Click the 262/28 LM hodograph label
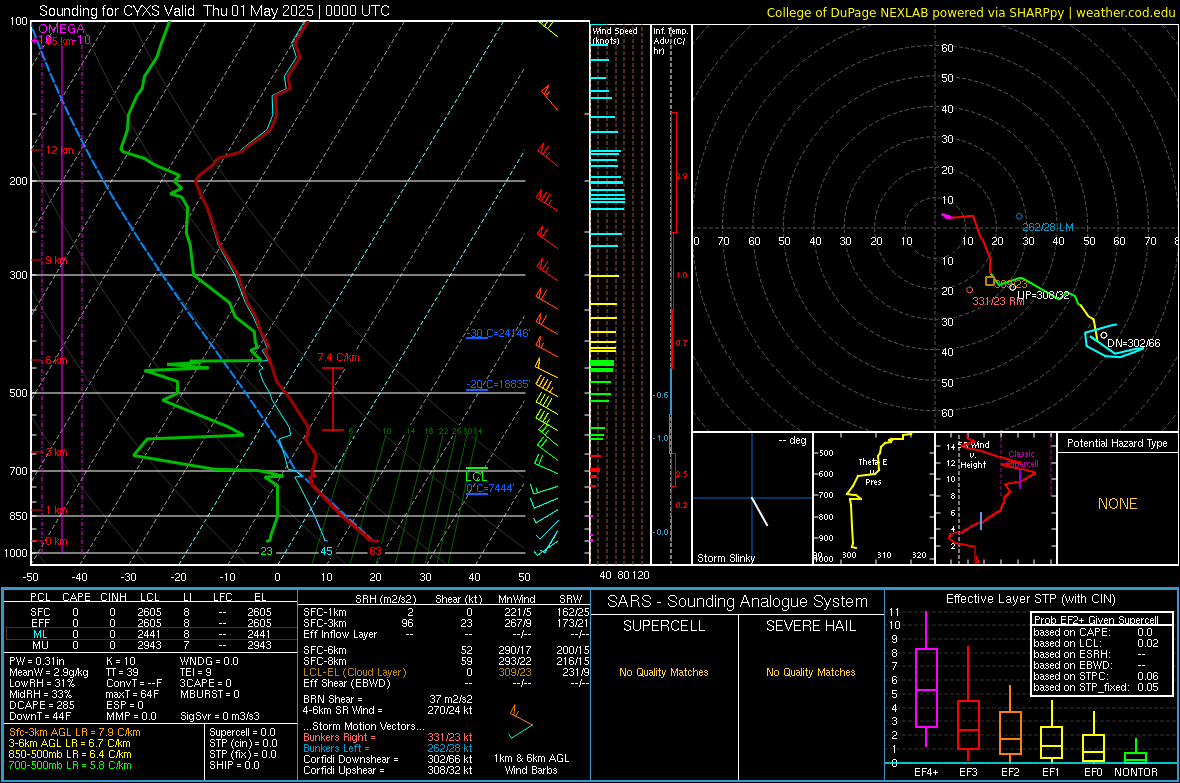Image resolution: width=1180 pixels, height=783 pixels. pos(1048,227)
